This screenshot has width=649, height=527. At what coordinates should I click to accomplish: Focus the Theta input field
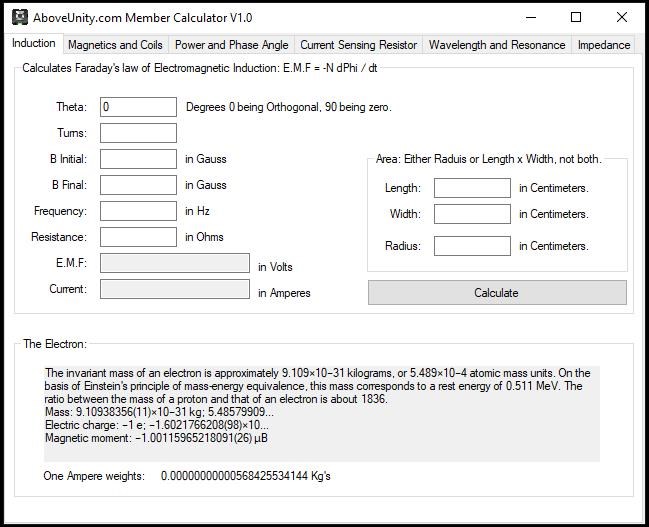pos(138,107)
